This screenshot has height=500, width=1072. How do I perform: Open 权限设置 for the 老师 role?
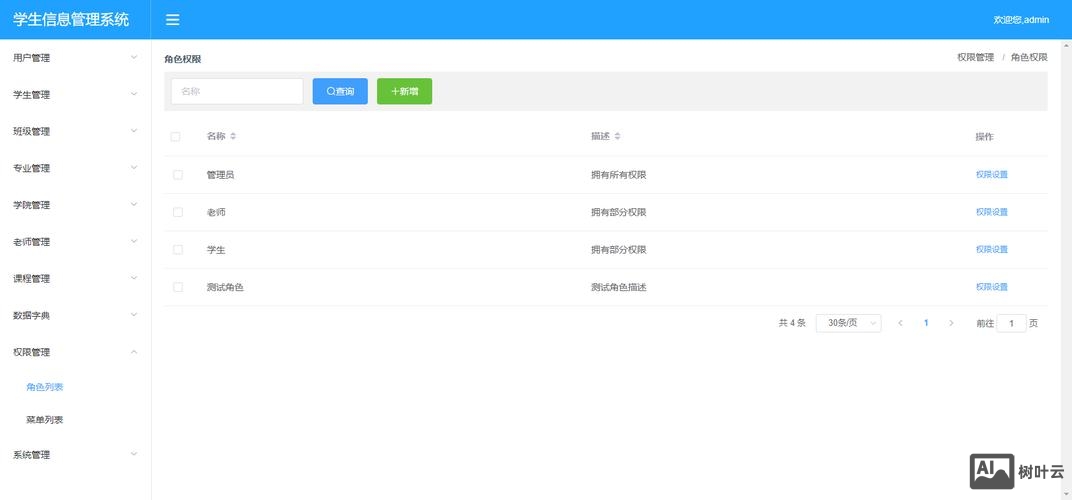tap(991, 212)
